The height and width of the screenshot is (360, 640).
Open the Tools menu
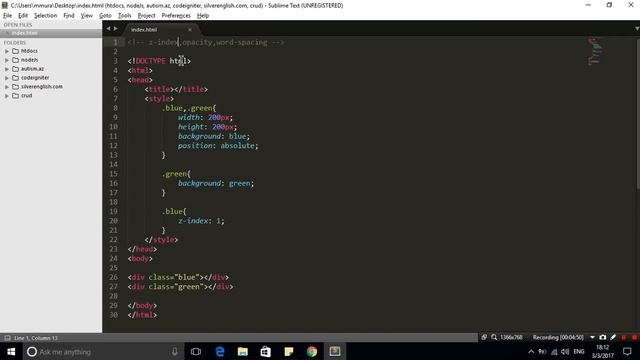point(124,16)
